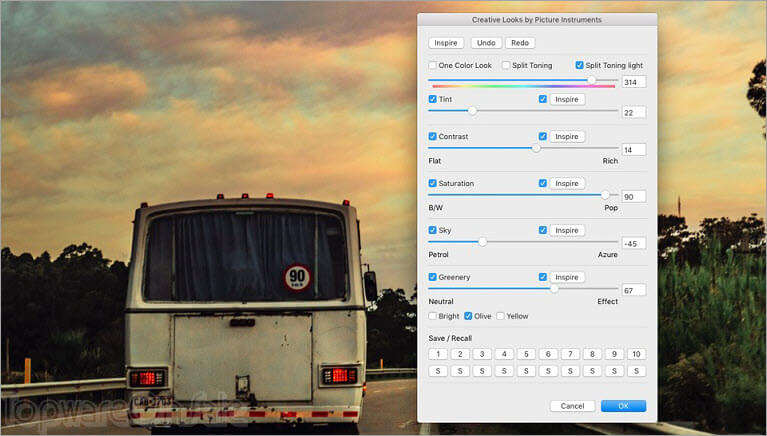Enable the Split Toning checkbox
The width and height of the screenshot is (767, 436).
tap(506, 65)
